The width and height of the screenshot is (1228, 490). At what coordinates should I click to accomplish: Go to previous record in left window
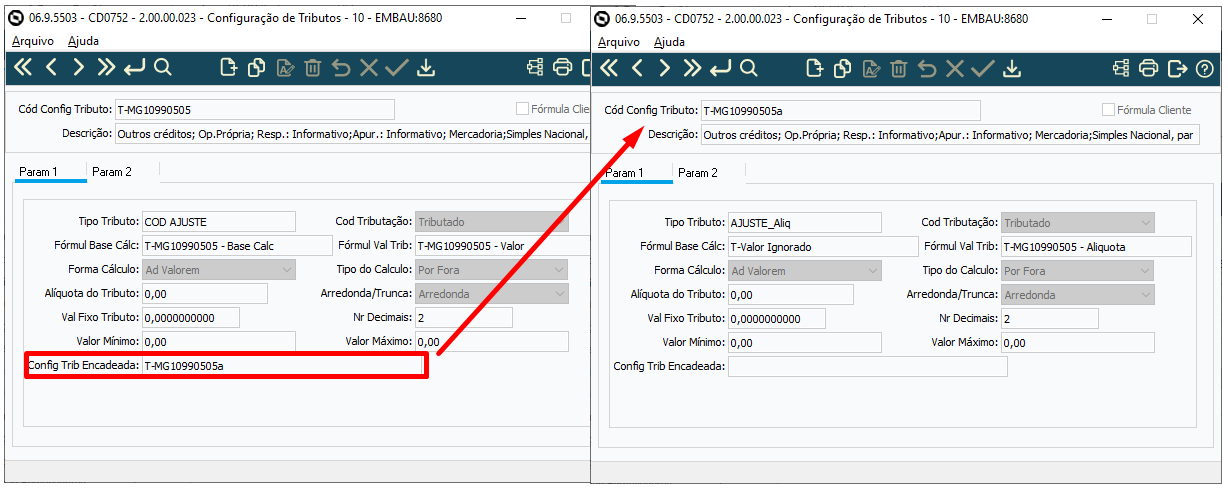click(51, 68)
